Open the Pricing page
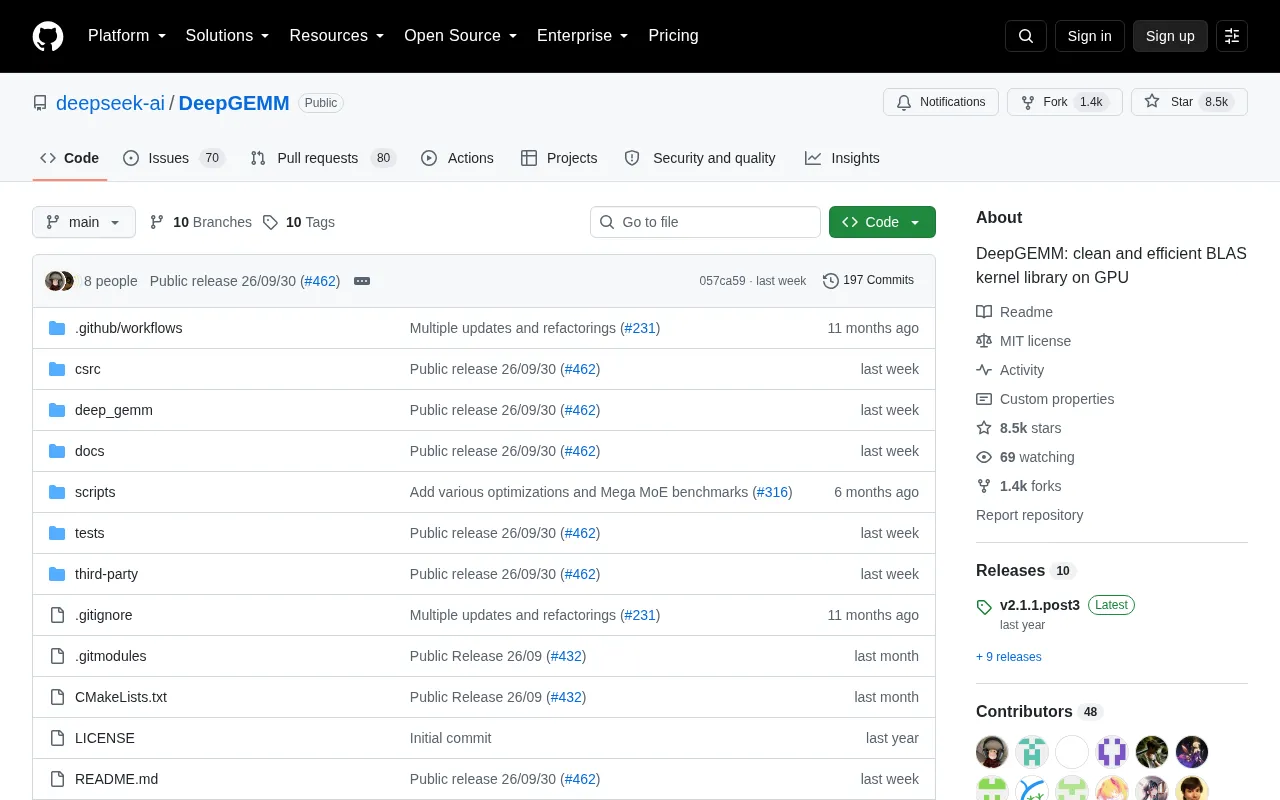 (673, 36)
